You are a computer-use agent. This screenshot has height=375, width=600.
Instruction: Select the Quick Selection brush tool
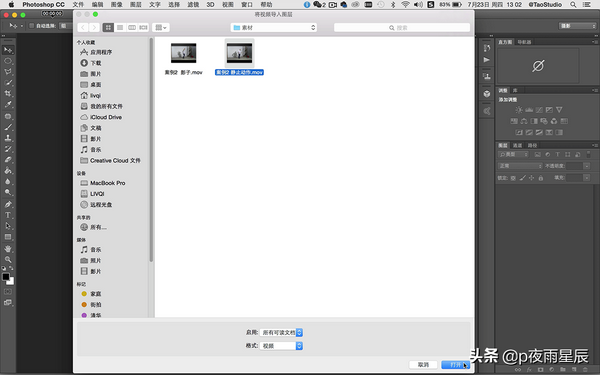click(8, 83)
